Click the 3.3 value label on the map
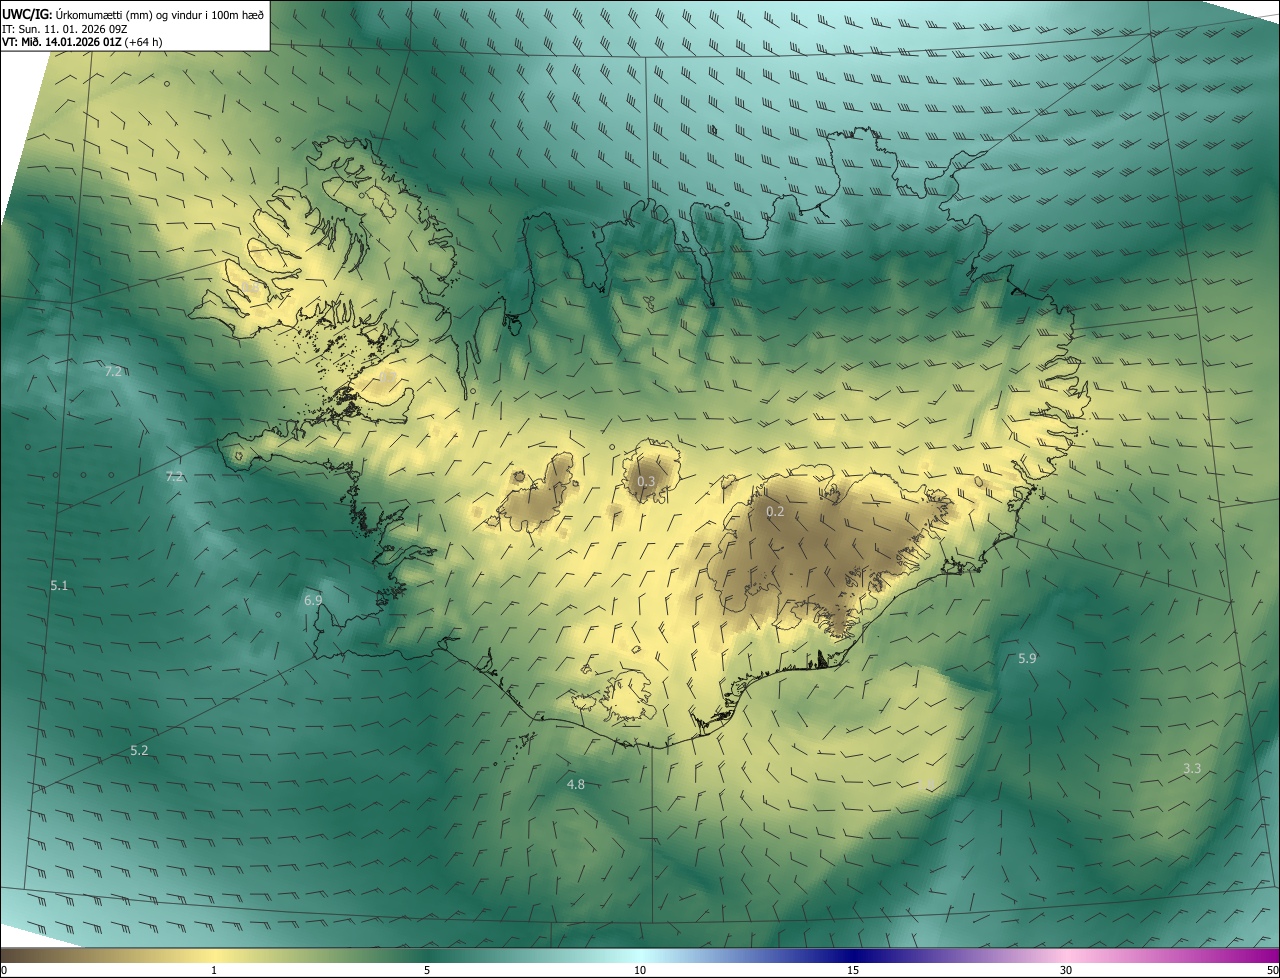The image size is (1280, 978). (x=1192, y=768)
